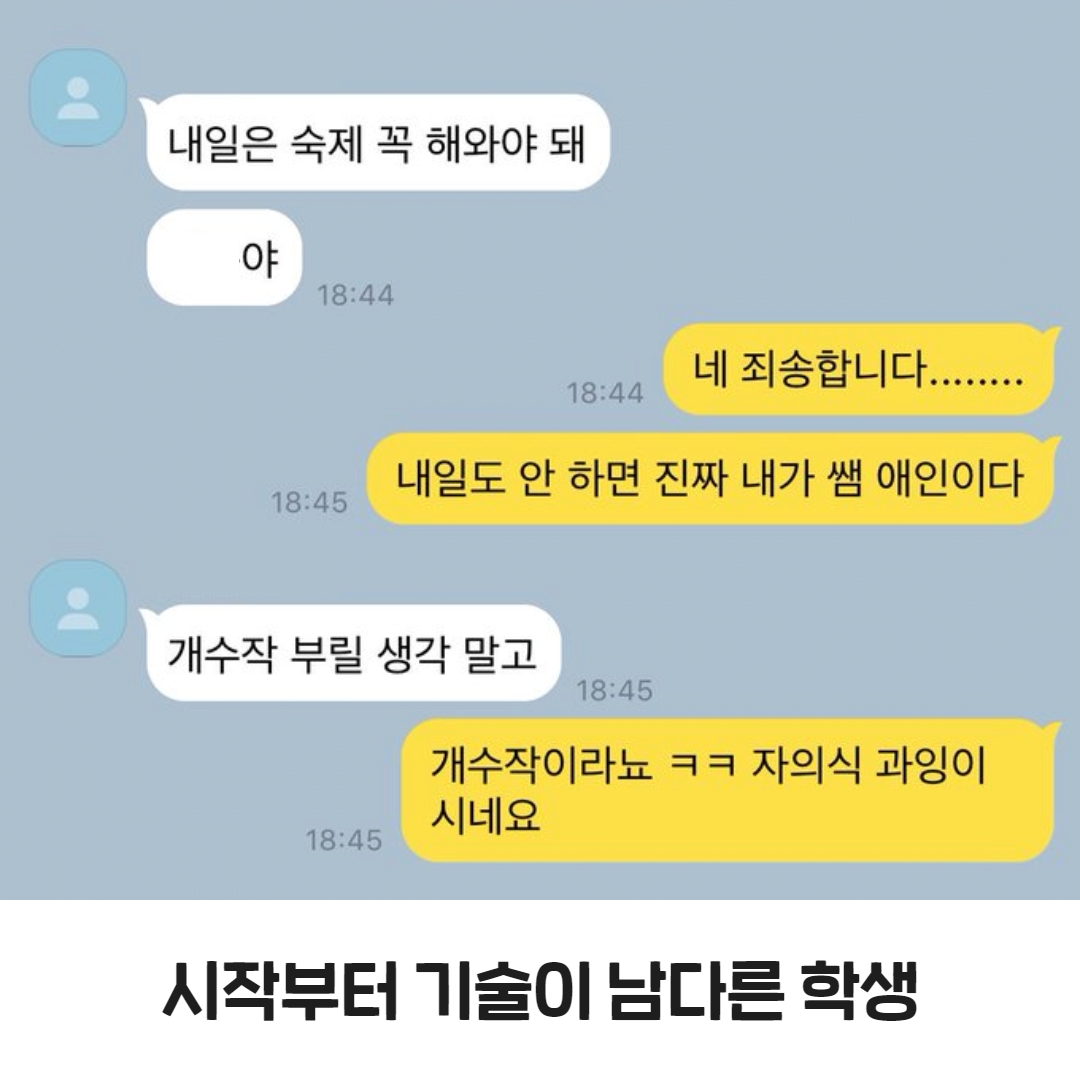Click '시네요' on the last message's second line
Image resolution: width=1080 pixels, height=1080 pixels.
pyautogui.click(x=486, y=816)
